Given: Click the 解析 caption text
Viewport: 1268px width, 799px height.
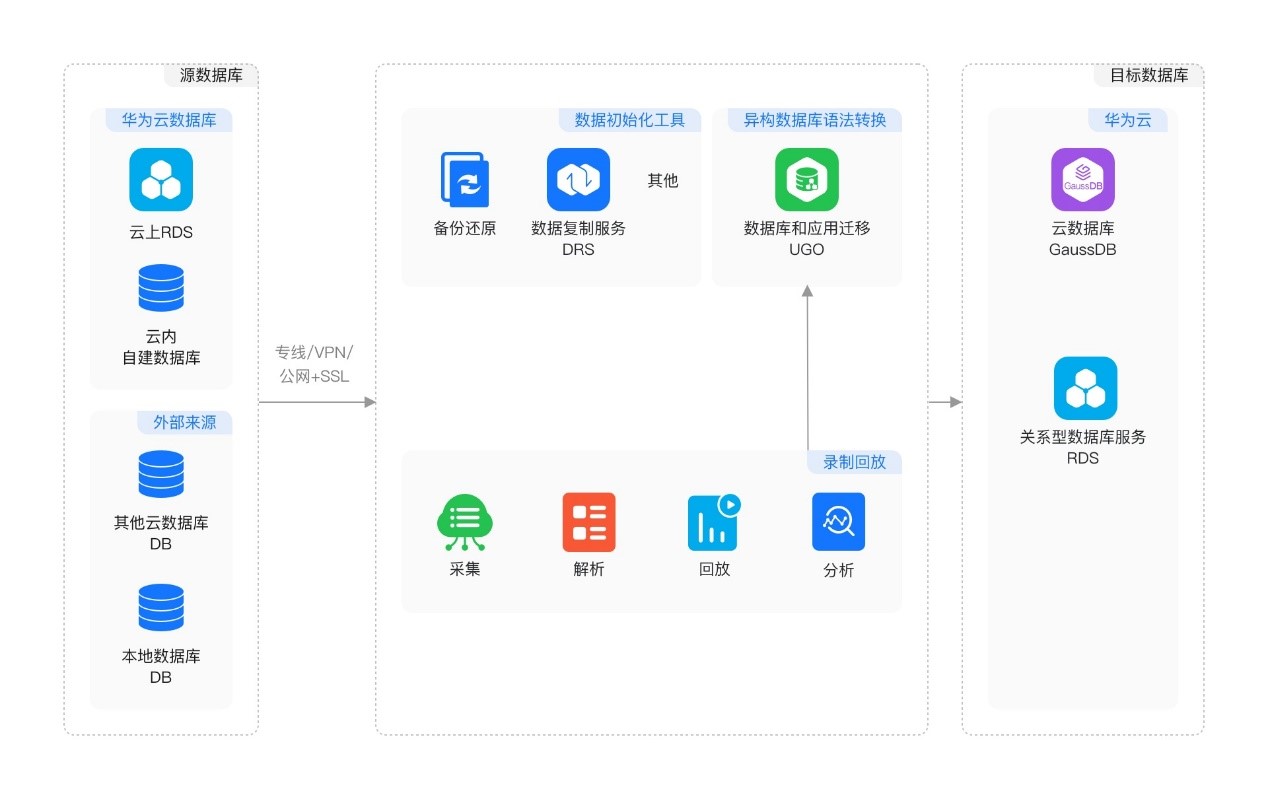Looking at the screenshot, I should pyautogui.click(x=589, y=569).
